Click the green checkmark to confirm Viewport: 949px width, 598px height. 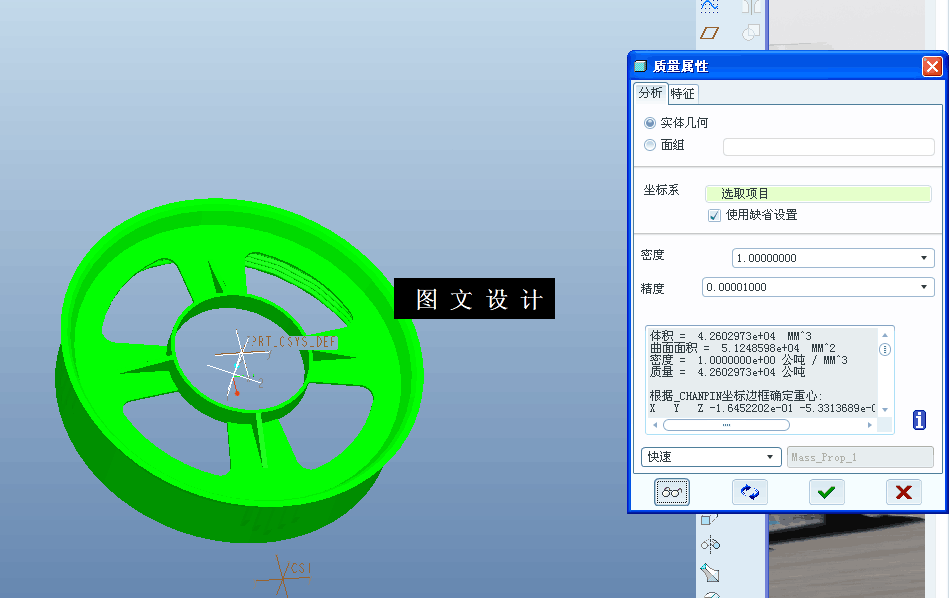(826, 491)
